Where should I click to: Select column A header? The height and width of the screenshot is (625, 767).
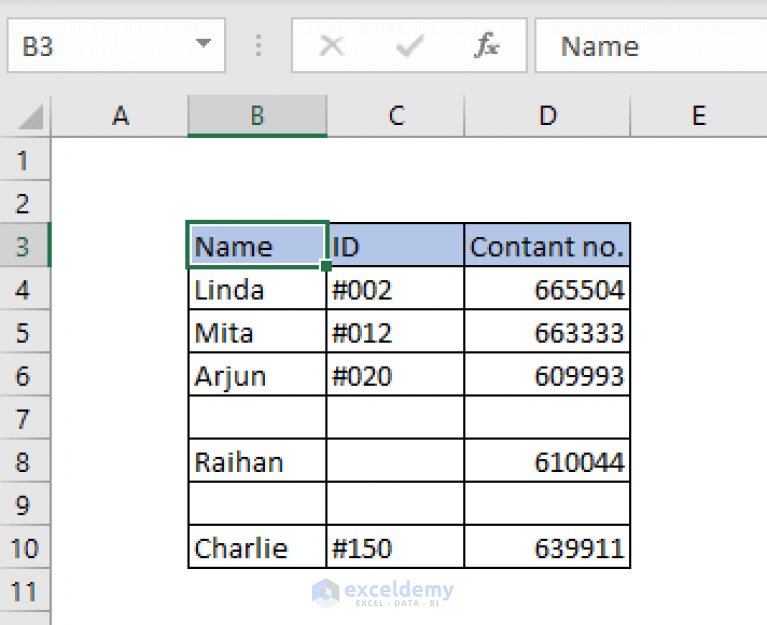120,116
